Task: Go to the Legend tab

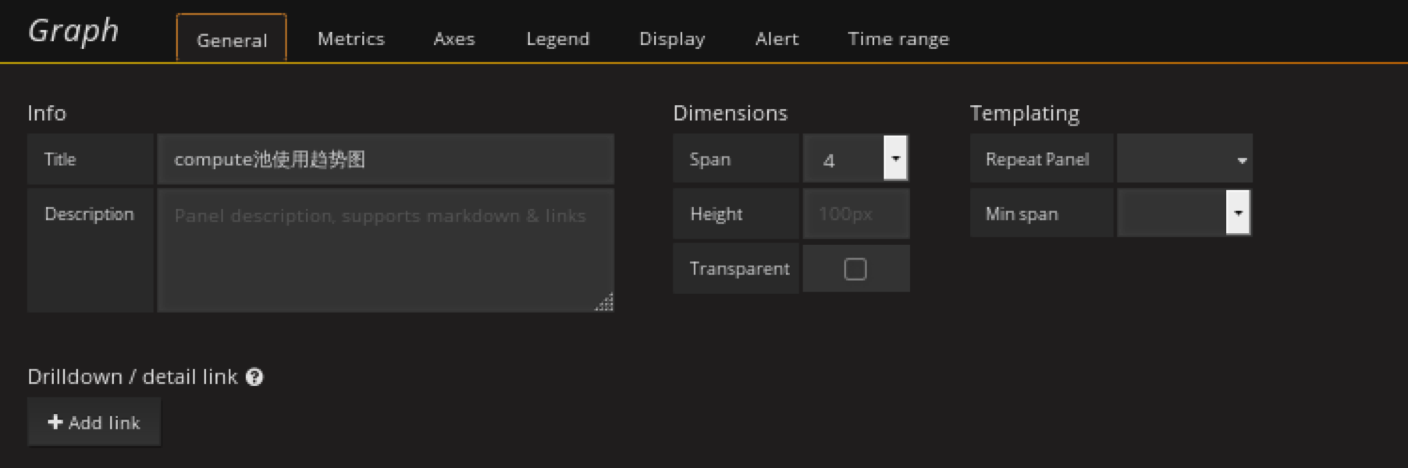Action: pyautogui.click(x=557, y=39)
